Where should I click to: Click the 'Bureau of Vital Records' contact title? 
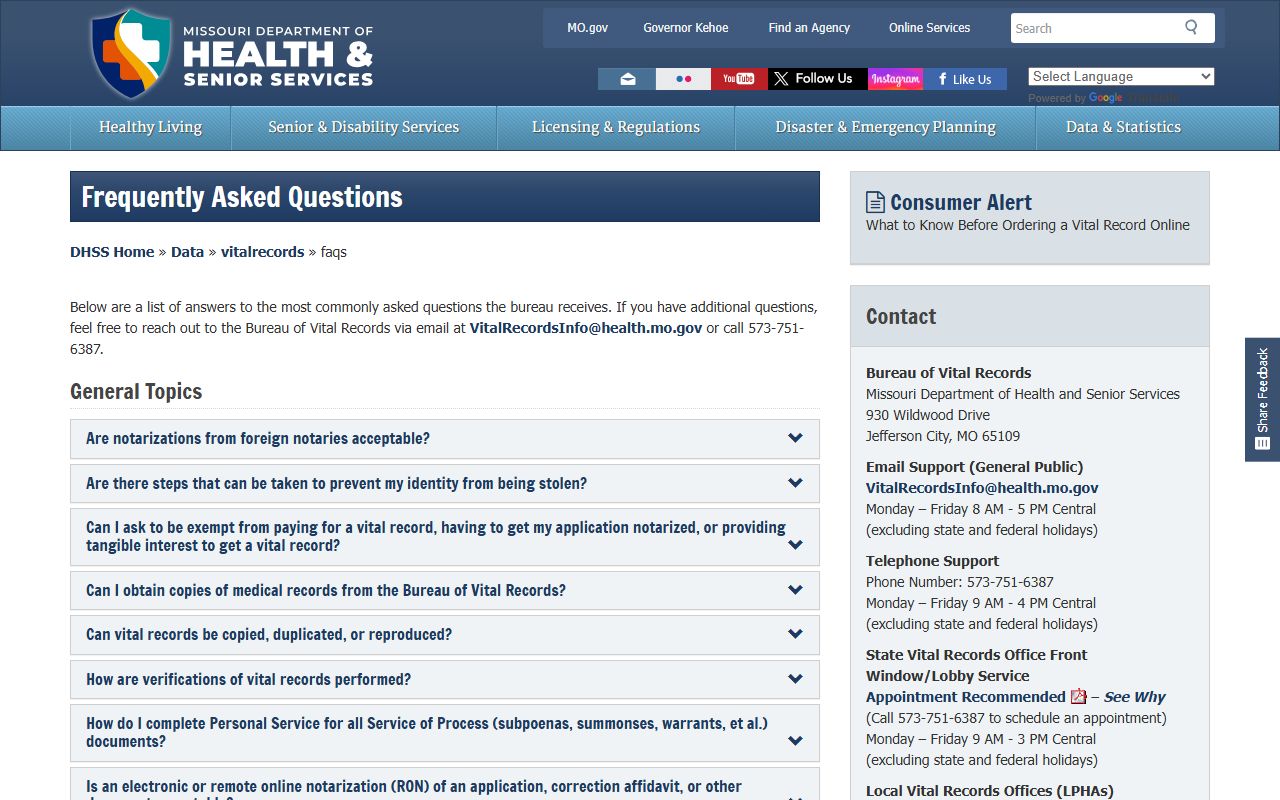(949, 373)
